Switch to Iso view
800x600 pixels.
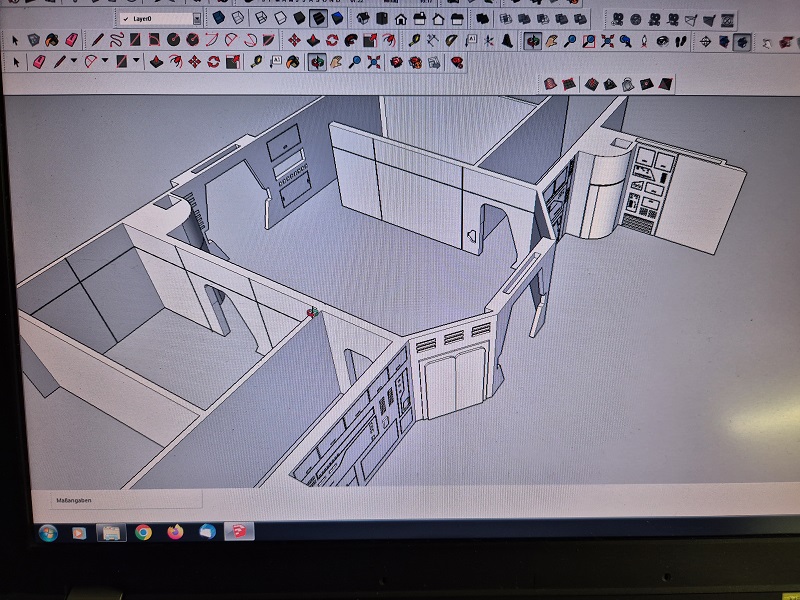(362, 18)
